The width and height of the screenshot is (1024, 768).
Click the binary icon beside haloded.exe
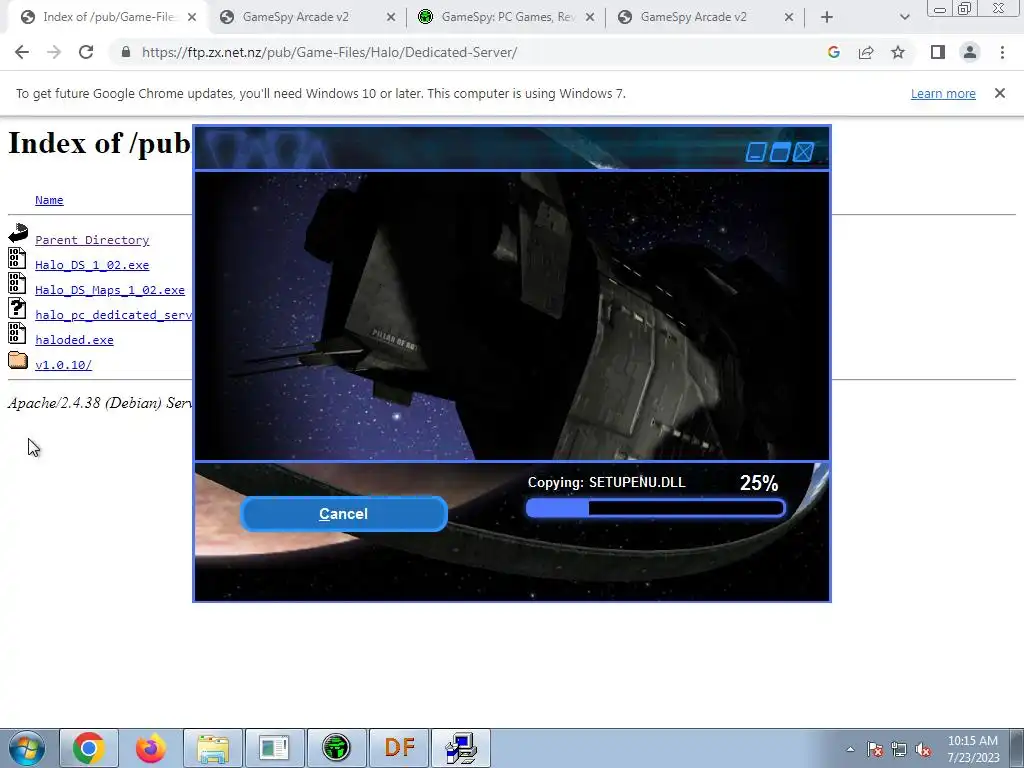coord(17,333)
